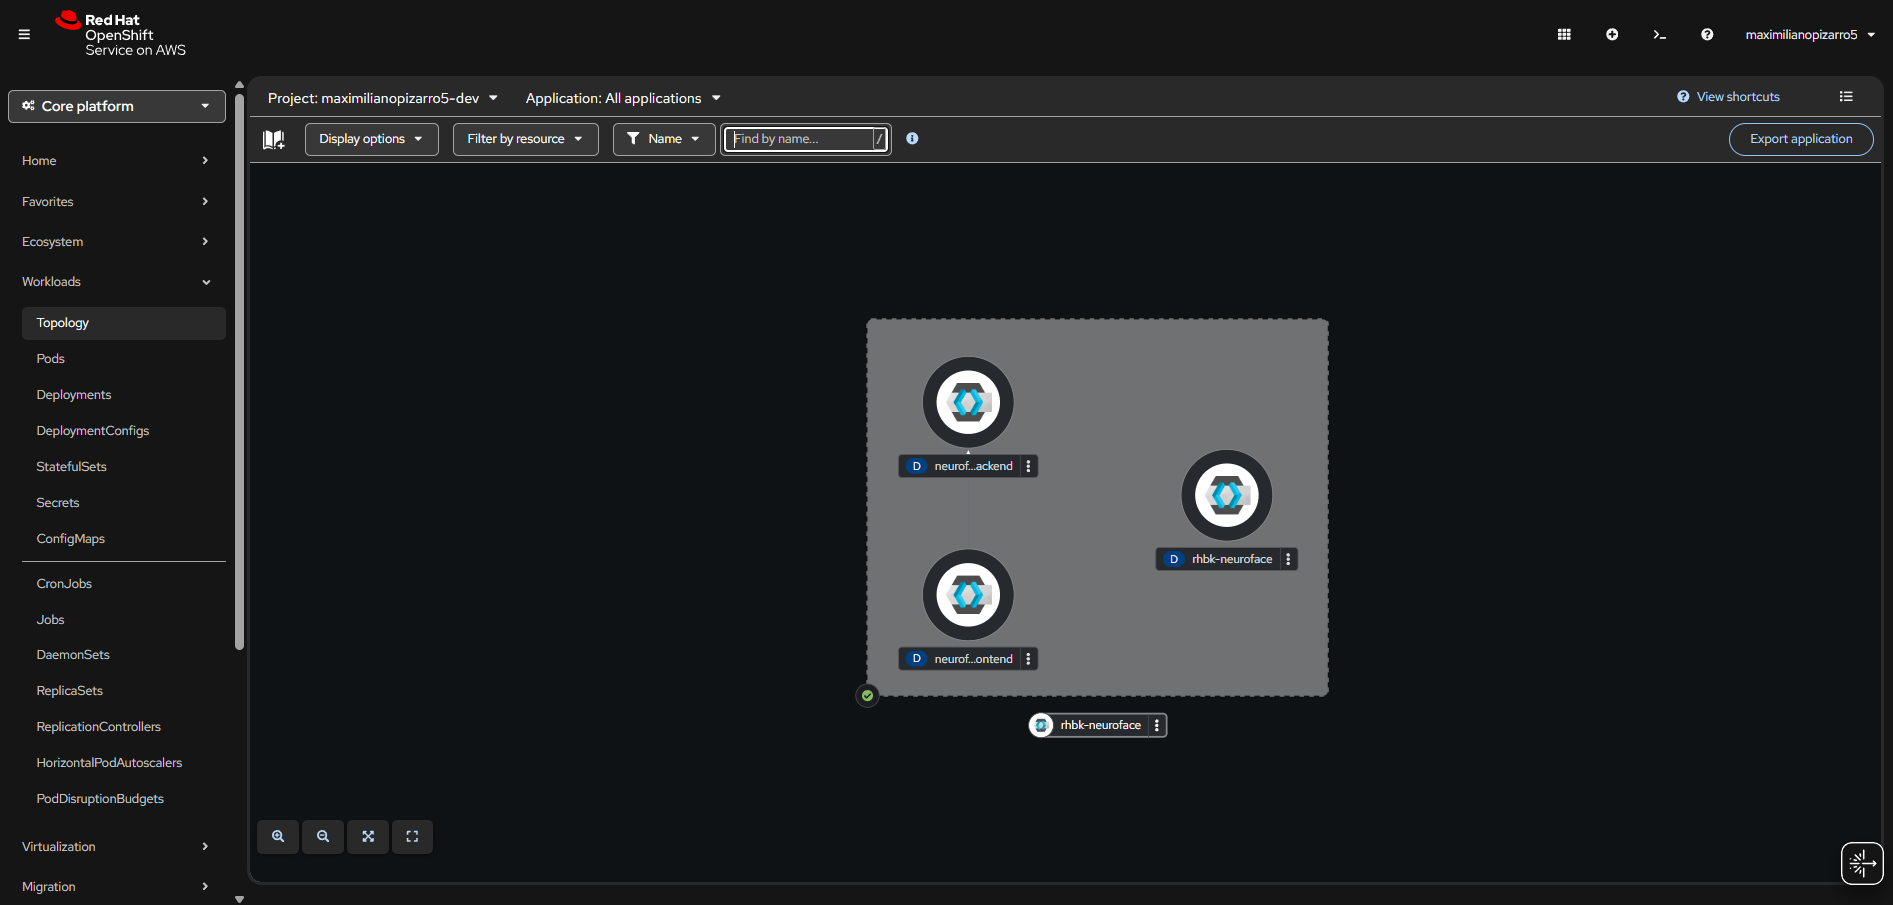Screen dimensions: 1893x905
Task: Click the quick create plus icon
Action: coord(1611,34)
